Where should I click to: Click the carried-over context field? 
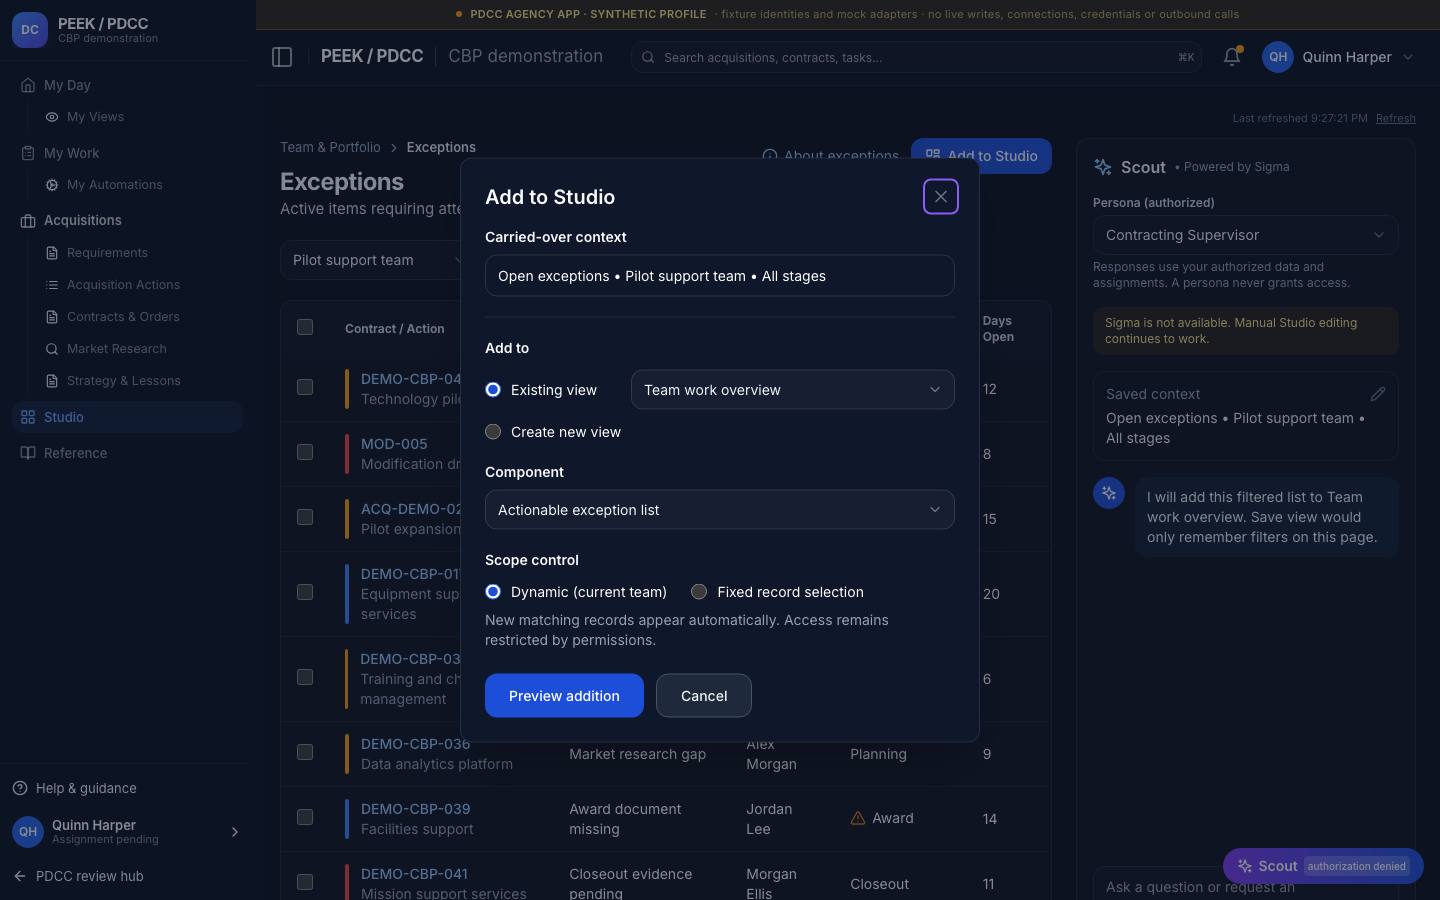(x=720, y=276)
